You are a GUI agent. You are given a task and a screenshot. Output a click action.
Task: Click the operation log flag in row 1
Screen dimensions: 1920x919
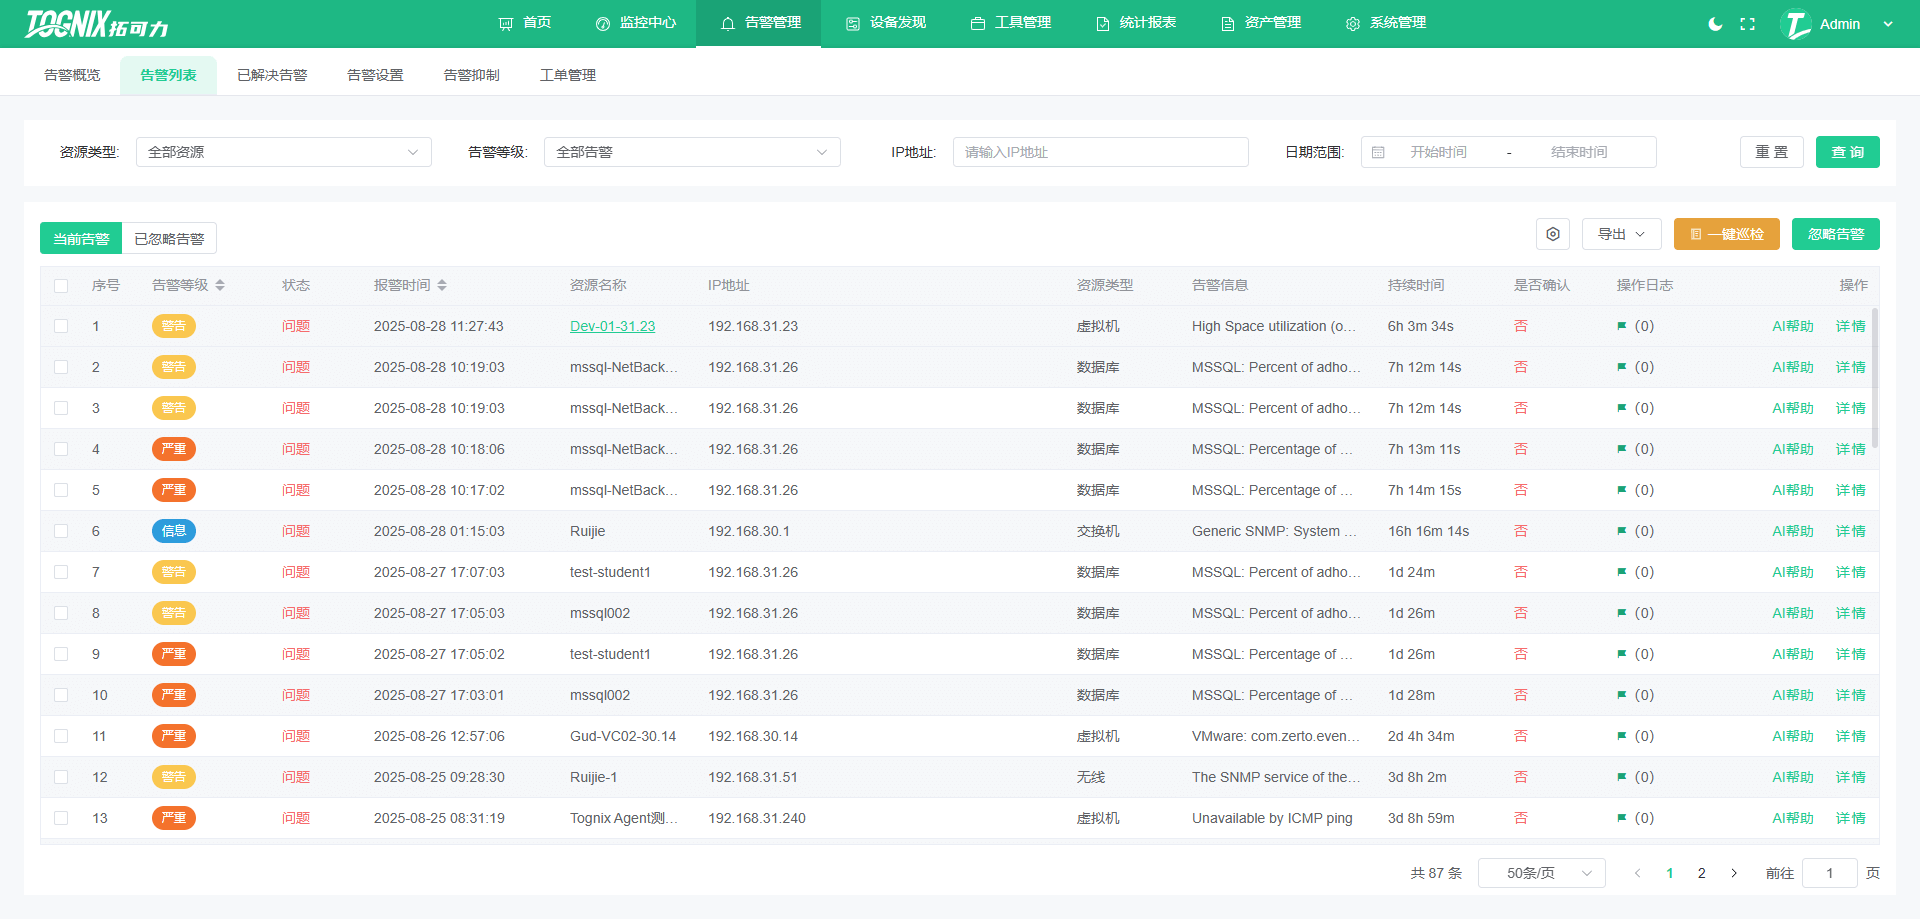pos(1621,326)
